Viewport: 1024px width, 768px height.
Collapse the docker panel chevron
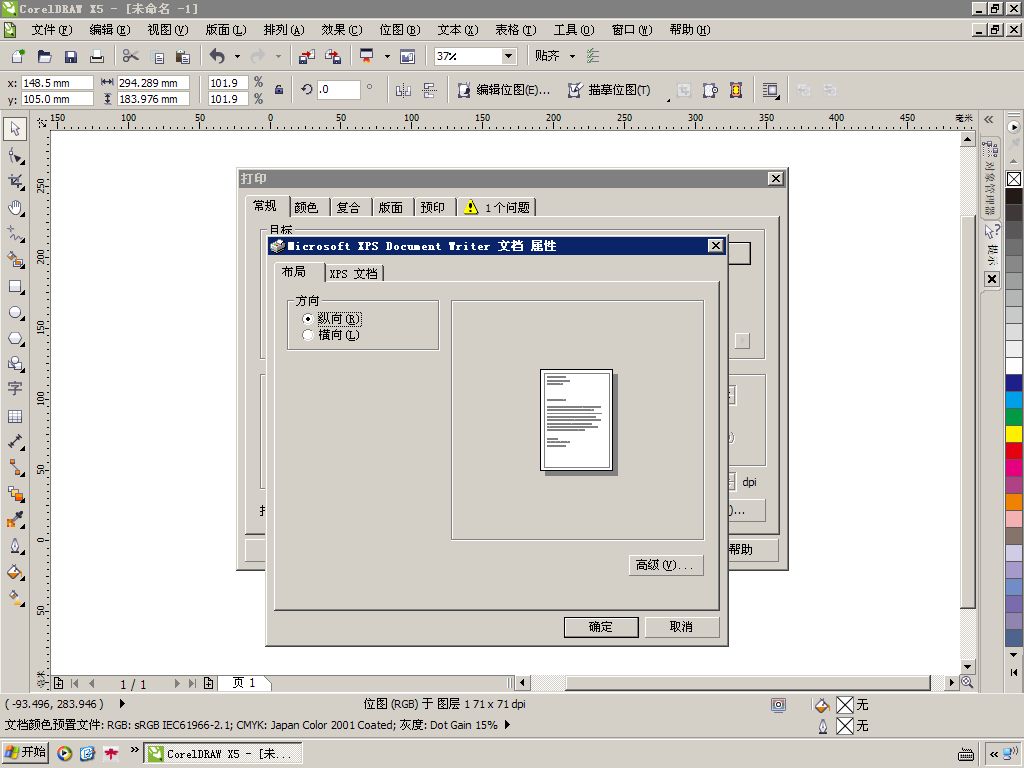(989, 120)
